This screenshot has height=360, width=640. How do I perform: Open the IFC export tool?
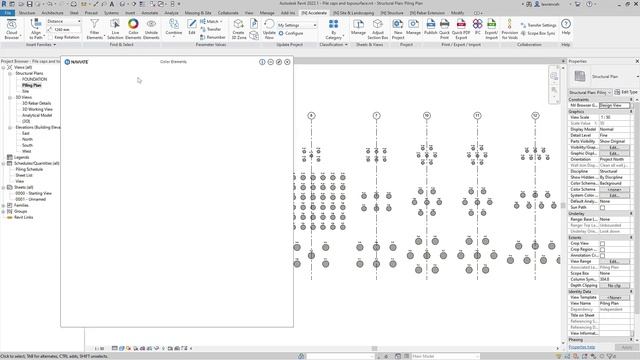[x=477, y=28]
